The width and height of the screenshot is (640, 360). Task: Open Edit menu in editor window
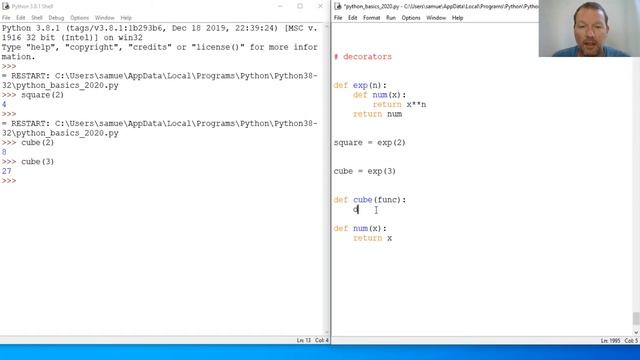tap(352, 18)
